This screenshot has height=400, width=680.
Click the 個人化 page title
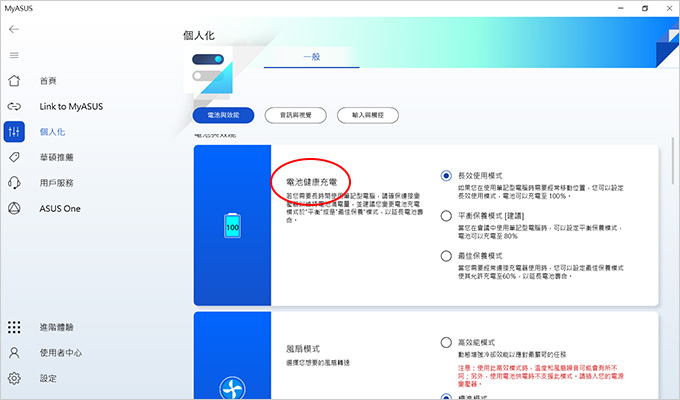pos(199,36)
